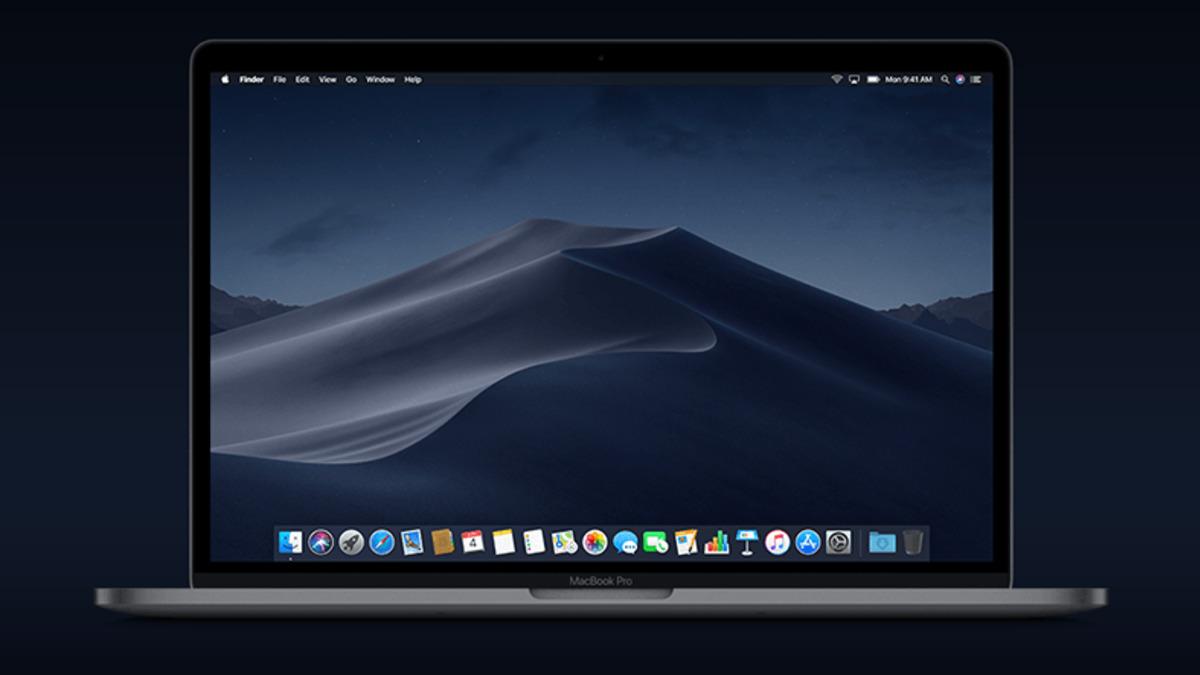The width and height of the screenshot is (1200, 675).
Task: Open the Finder Go menu
Action: [x=350, y=78]
